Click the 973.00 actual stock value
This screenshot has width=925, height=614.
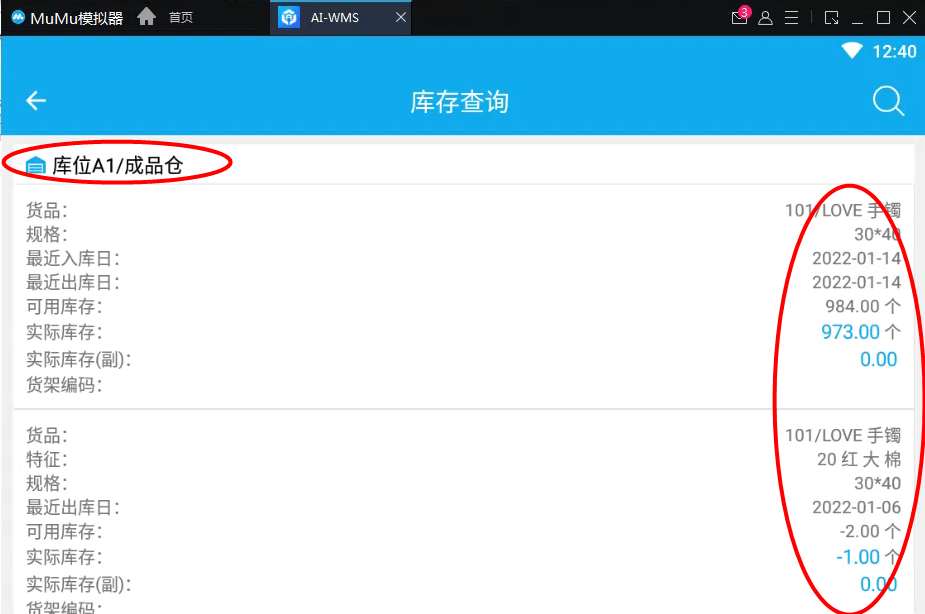click(850, 332)
